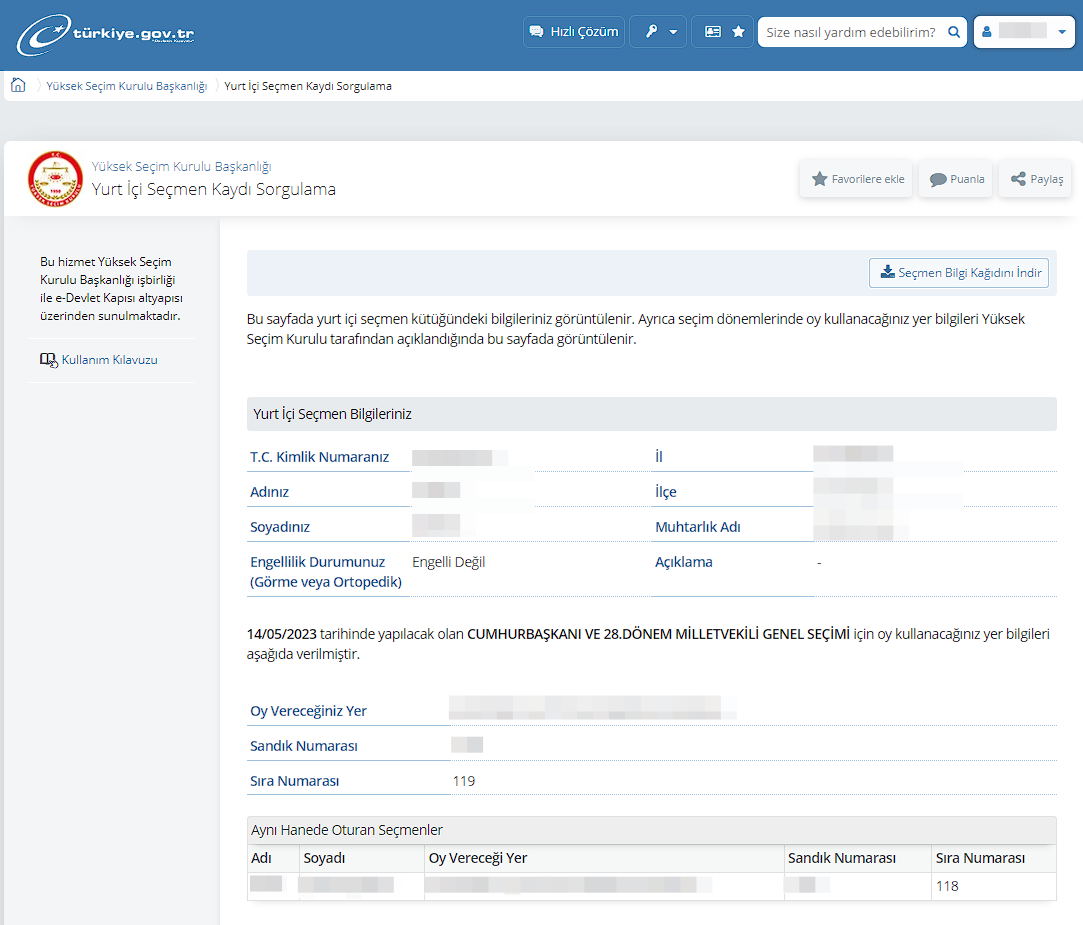Expand the key icon login dropdown
The image size is (1083, 925).
(x=658, y=32)
